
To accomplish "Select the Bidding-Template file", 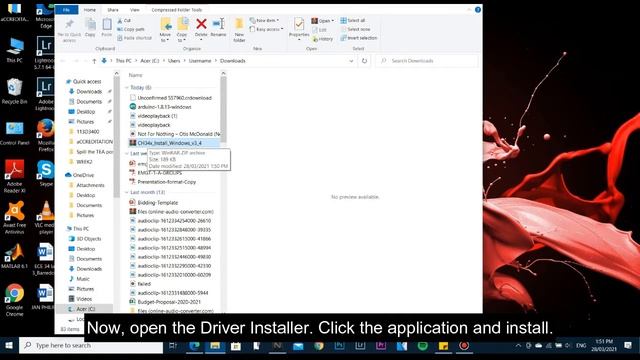I will pos(158,202).
